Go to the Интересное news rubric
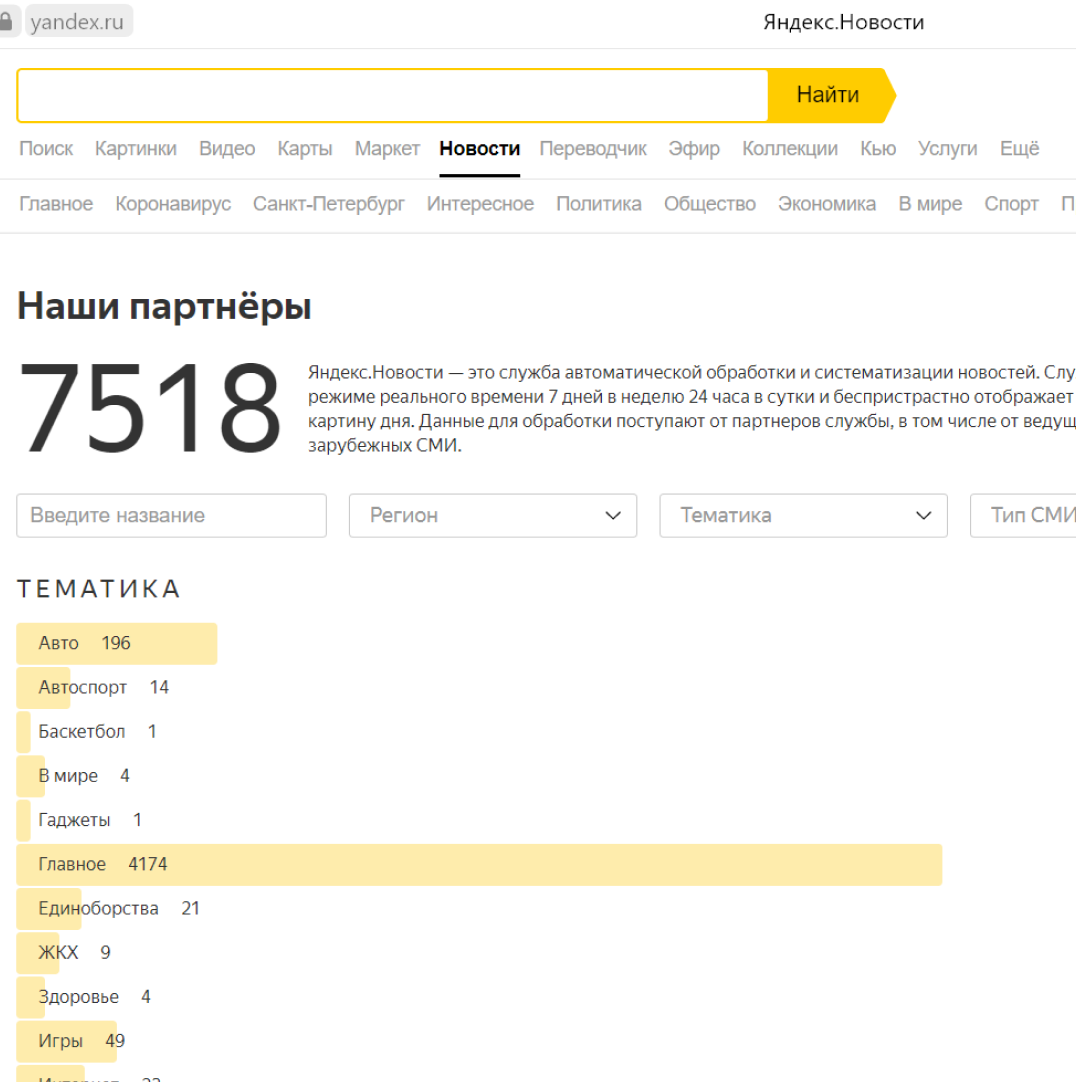1076x1082 pixels. [x=480, y=204]
